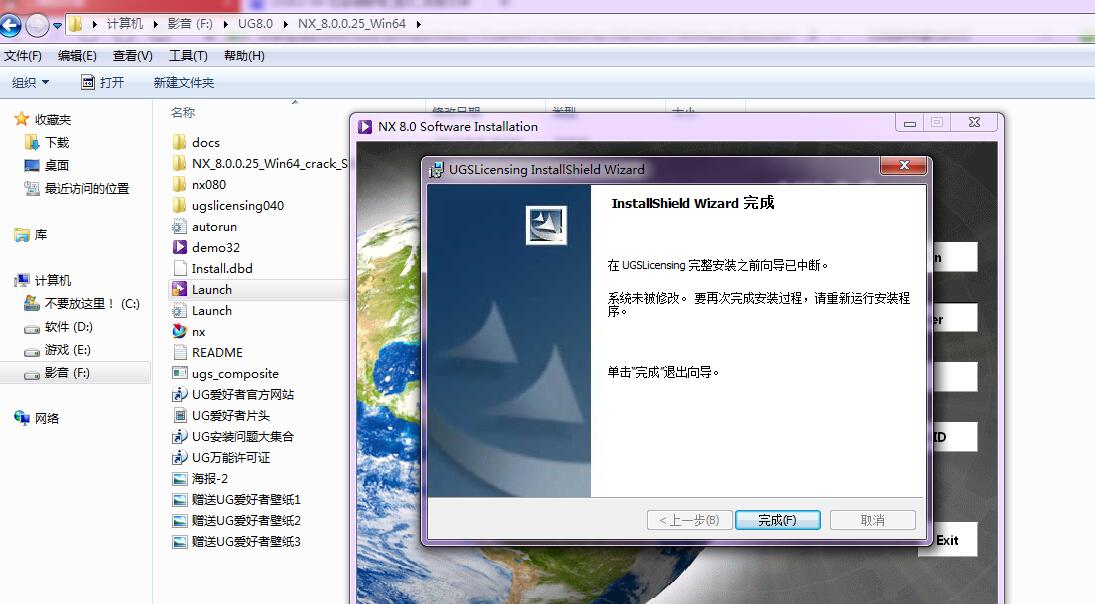This screenshot has height=604, width=1095.
Task: Close the UGSLicensing InstallShield Wizard dialog
Action: [904, 165]
